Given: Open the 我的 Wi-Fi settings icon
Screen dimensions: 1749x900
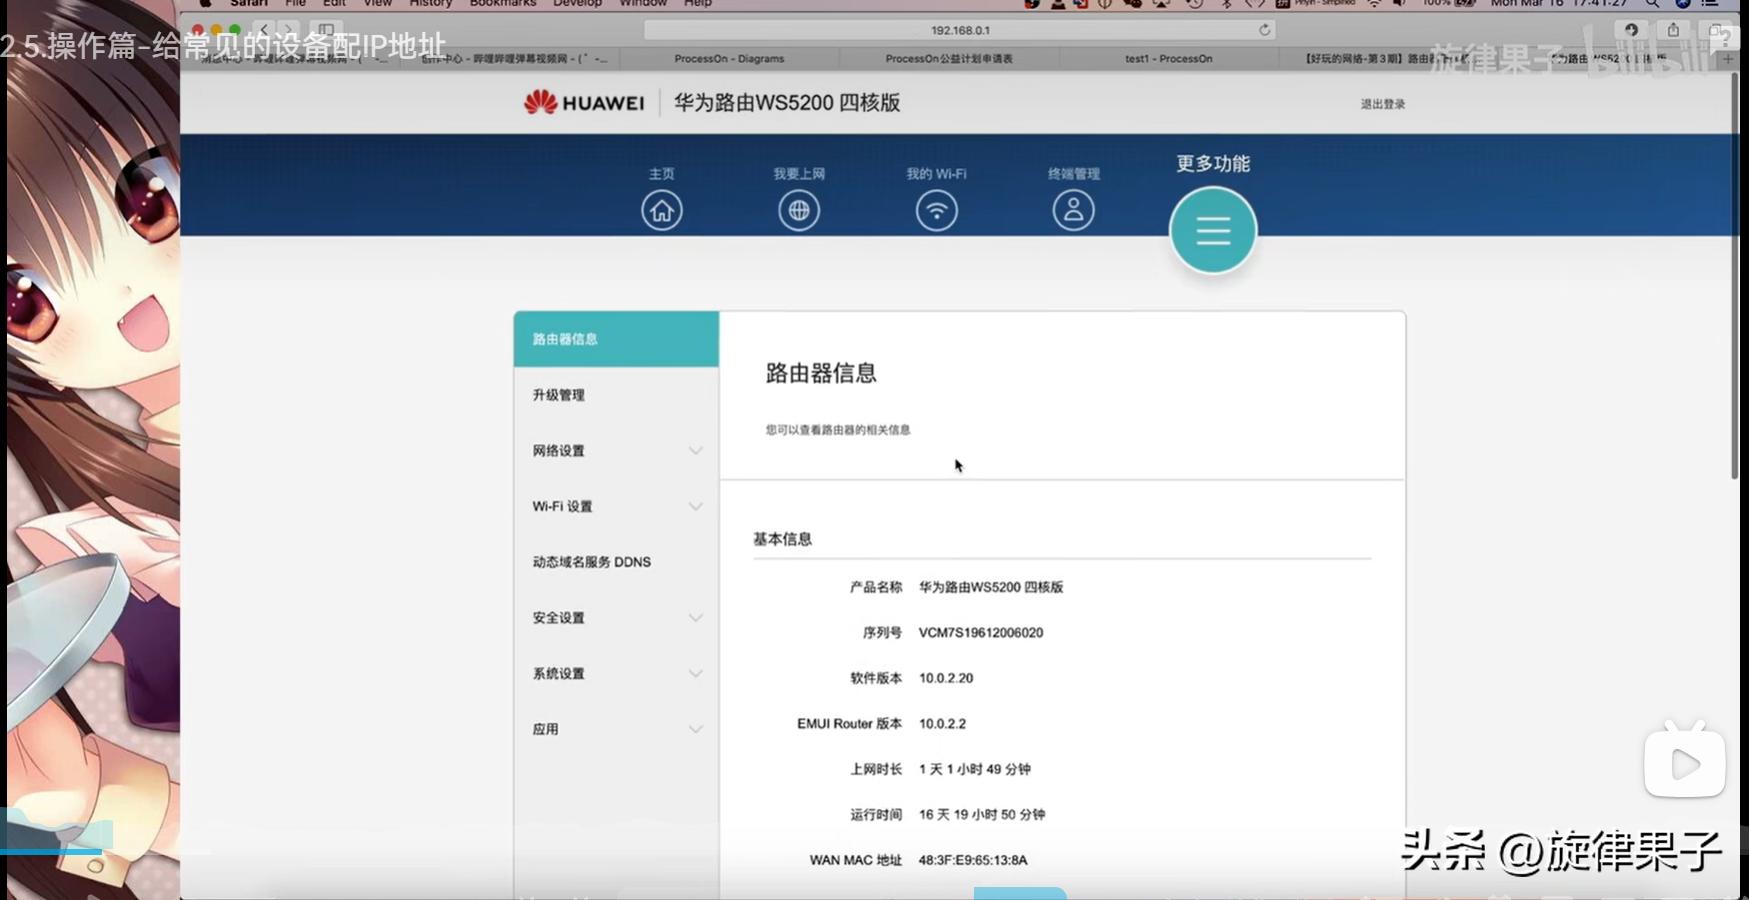Looking at the screenshot, I should point(936,209).
